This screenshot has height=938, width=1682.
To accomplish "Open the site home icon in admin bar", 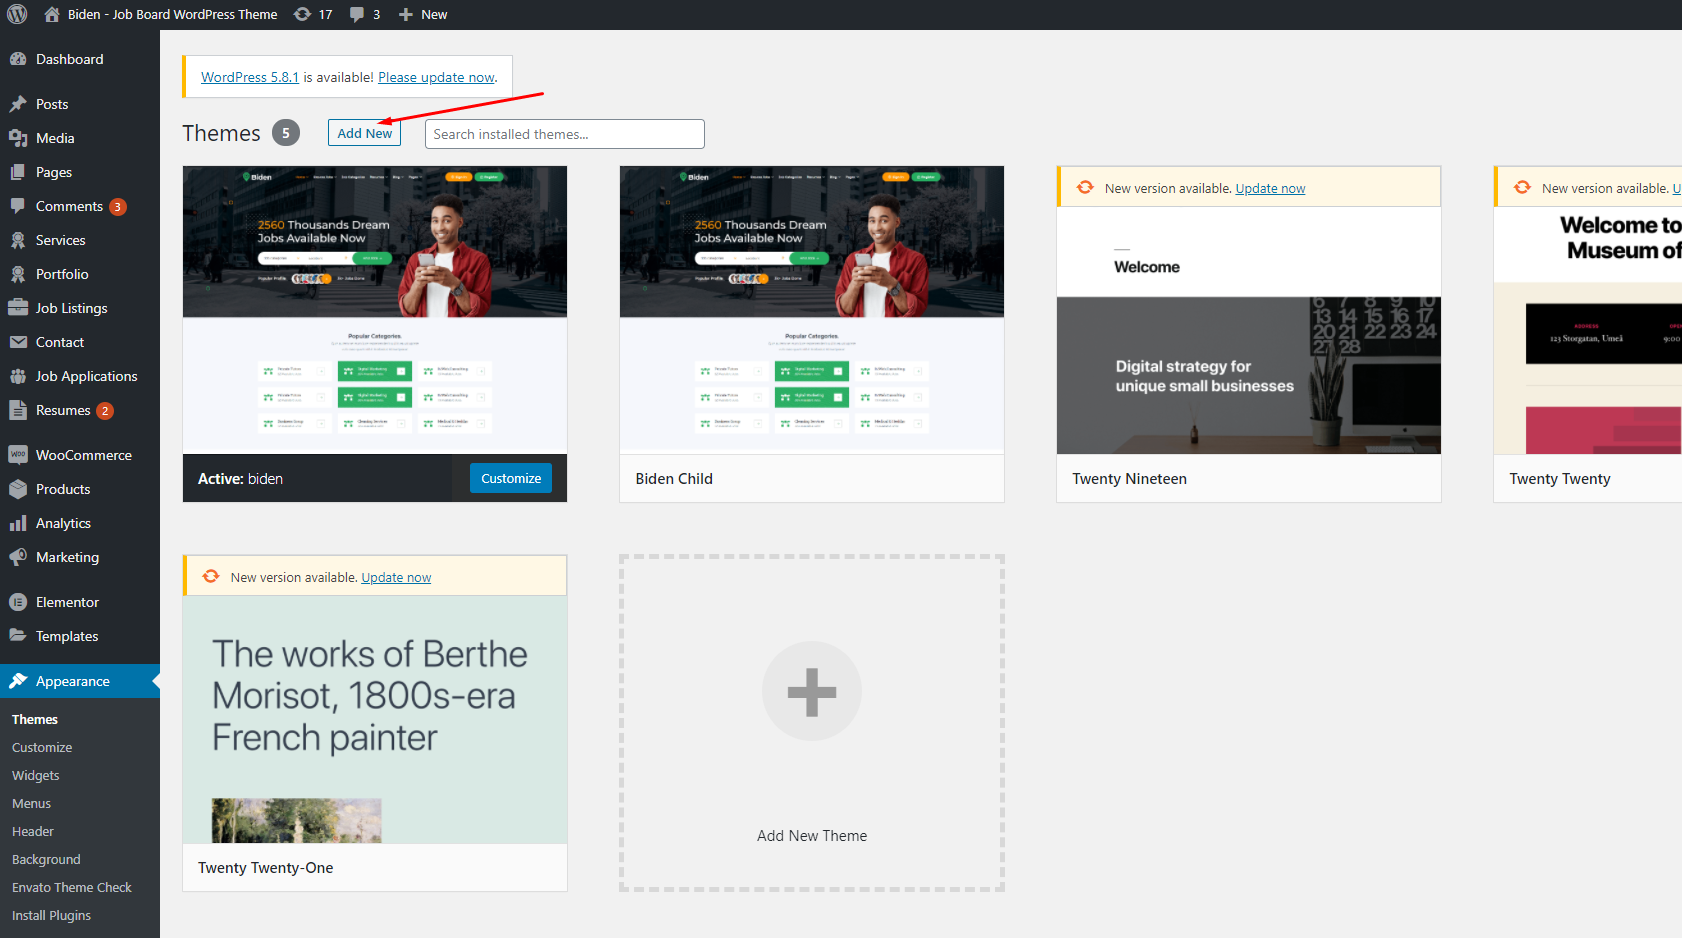I will pos(52,14).
